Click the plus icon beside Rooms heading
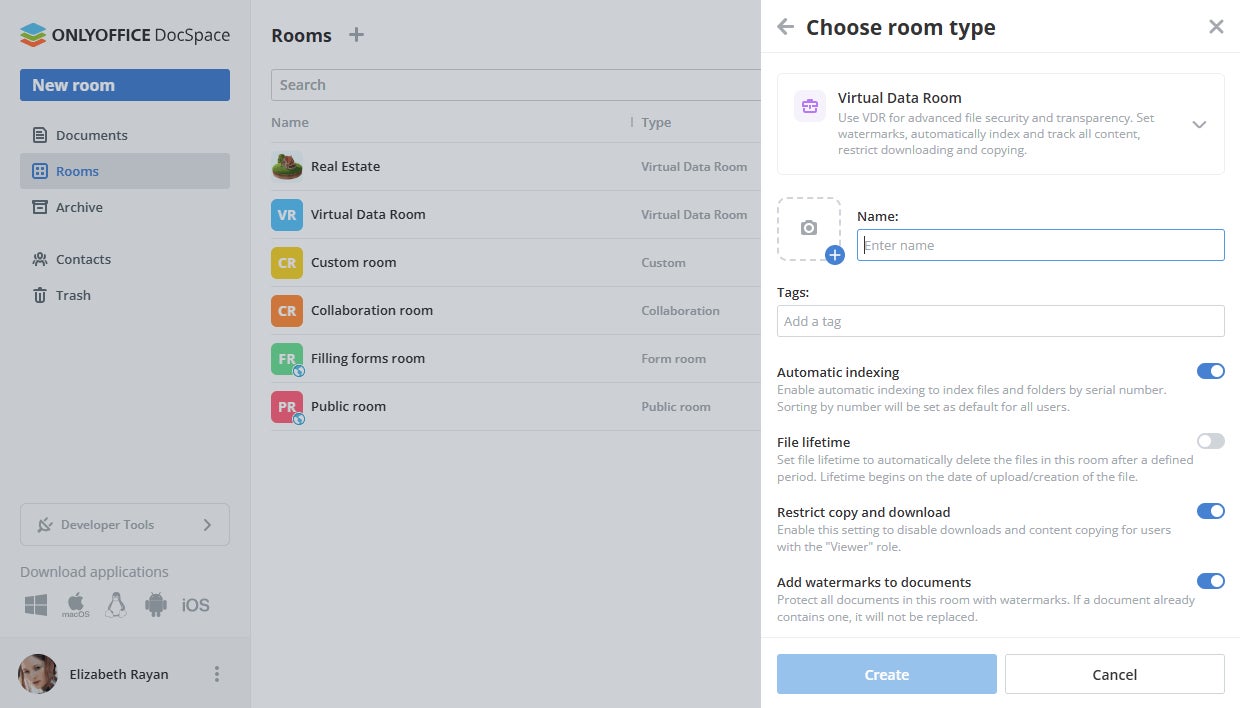Image resolution: width=1240 pixels, height=708 pixels. coord(356,35)
